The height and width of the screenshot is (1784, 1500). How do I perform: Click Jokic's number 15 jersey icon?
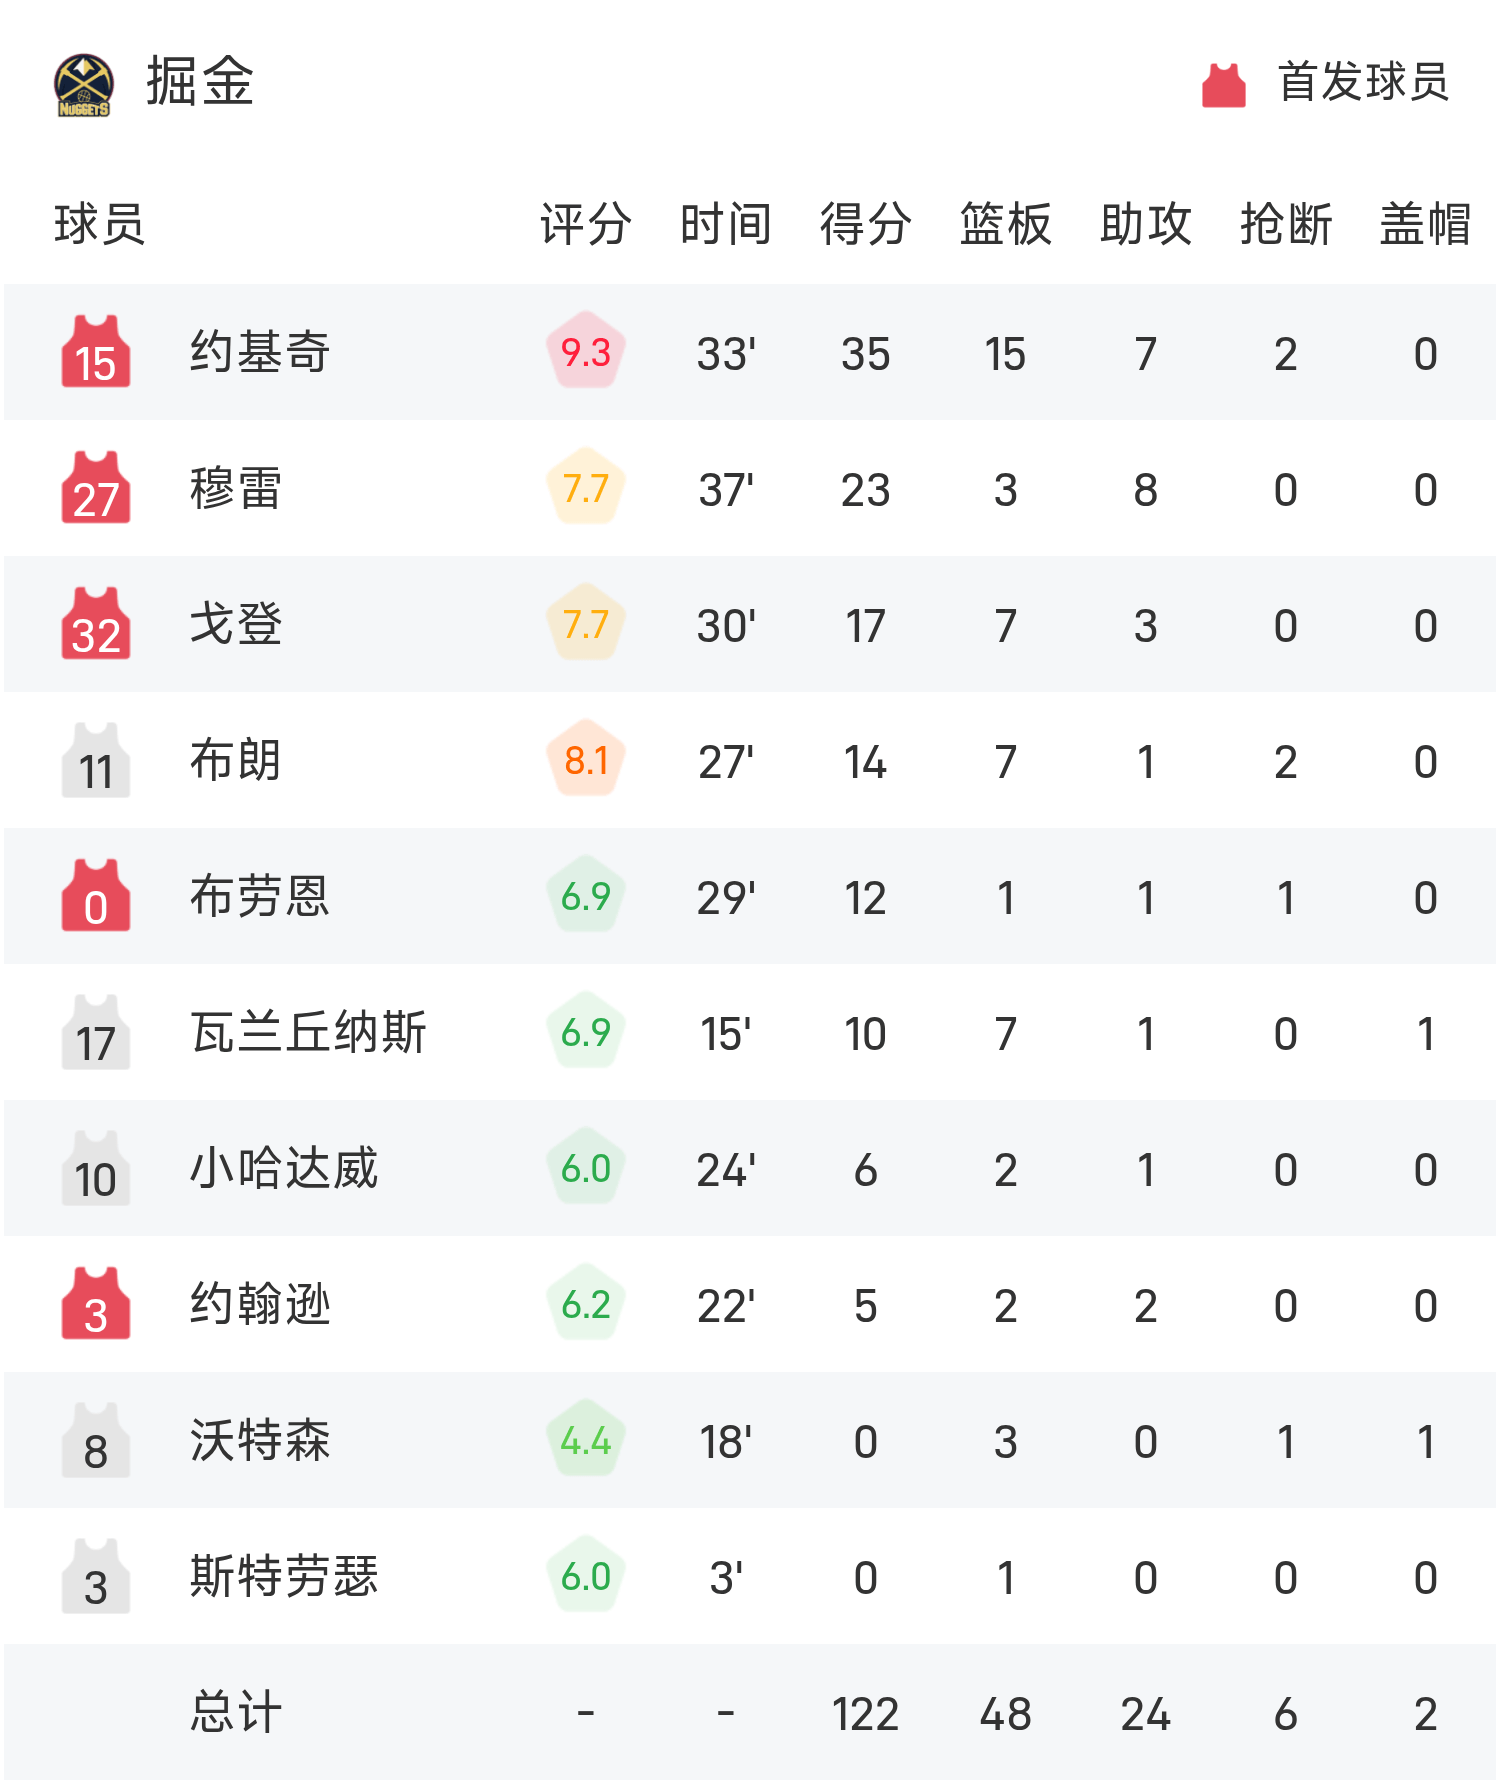pos(96,352)
